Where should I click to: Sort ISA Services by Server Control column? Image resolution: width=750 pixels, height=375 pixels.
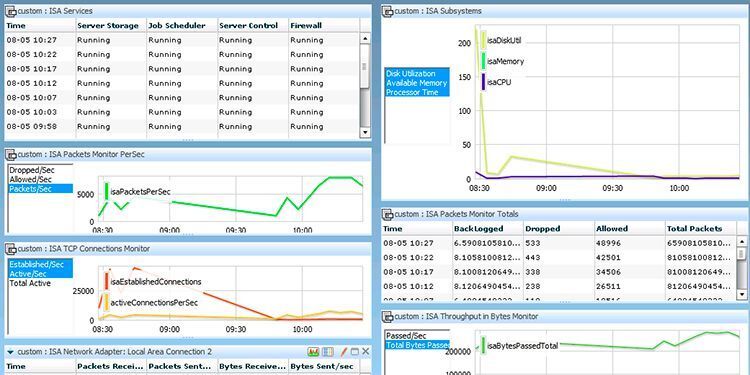[x=253, y=25]
